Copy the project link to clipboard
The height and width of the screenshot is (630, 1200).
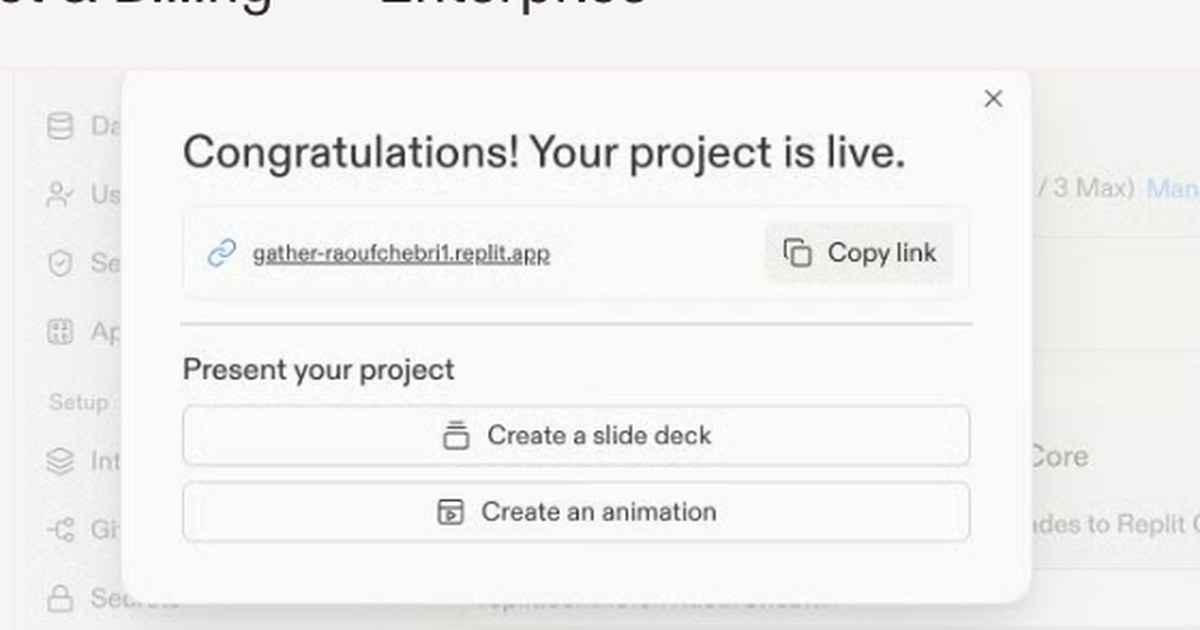point(859,253)
